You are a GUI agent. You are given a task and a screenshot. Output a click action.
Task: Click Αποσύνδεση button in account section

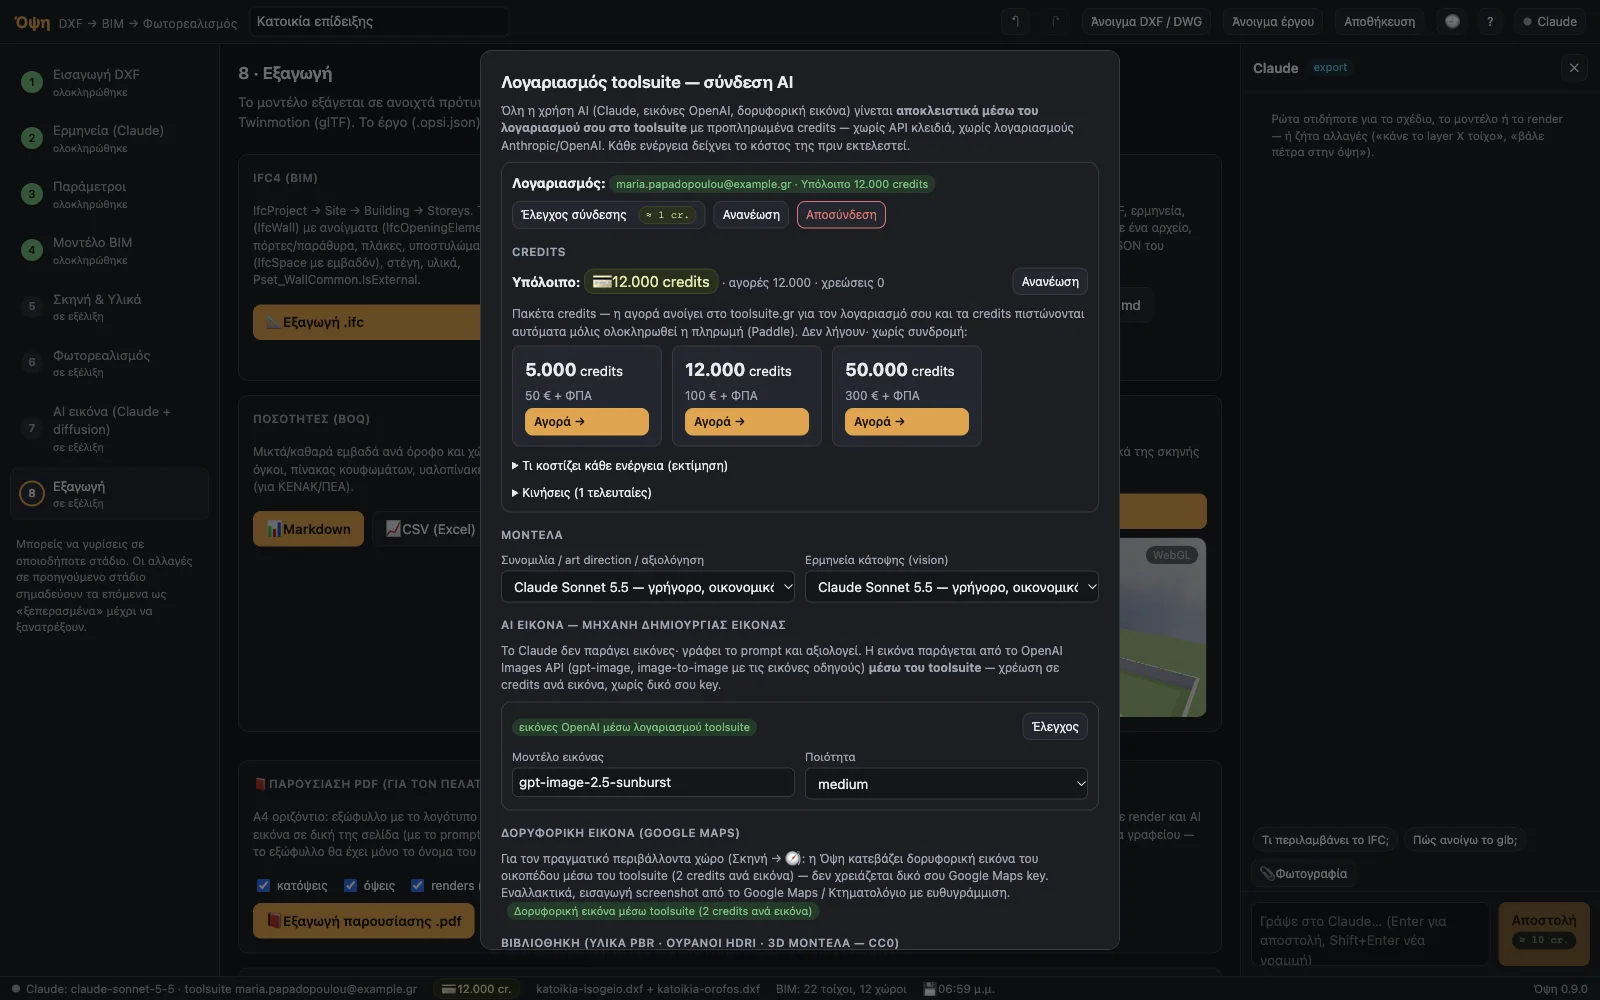[841, 215]
